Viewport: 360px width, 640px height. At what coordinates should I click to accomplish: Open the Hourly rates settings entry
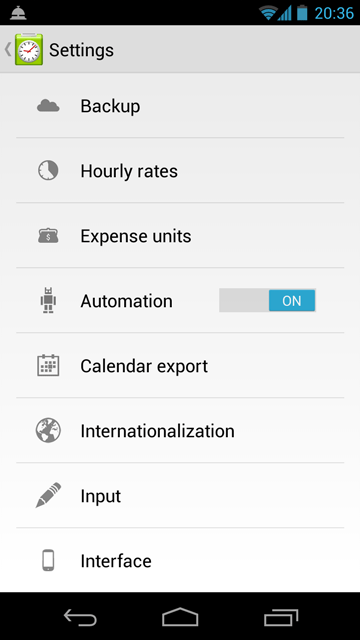point(180,171)
